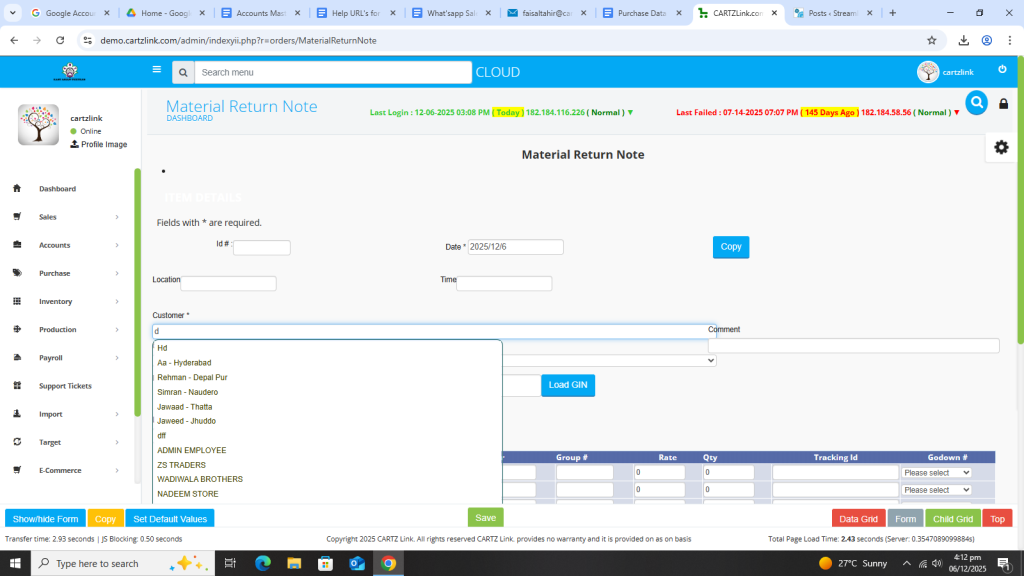Click the magnifier icon beside Search menu
Viewport: 1024px width, 576px height.
click(x=182, y=73)
